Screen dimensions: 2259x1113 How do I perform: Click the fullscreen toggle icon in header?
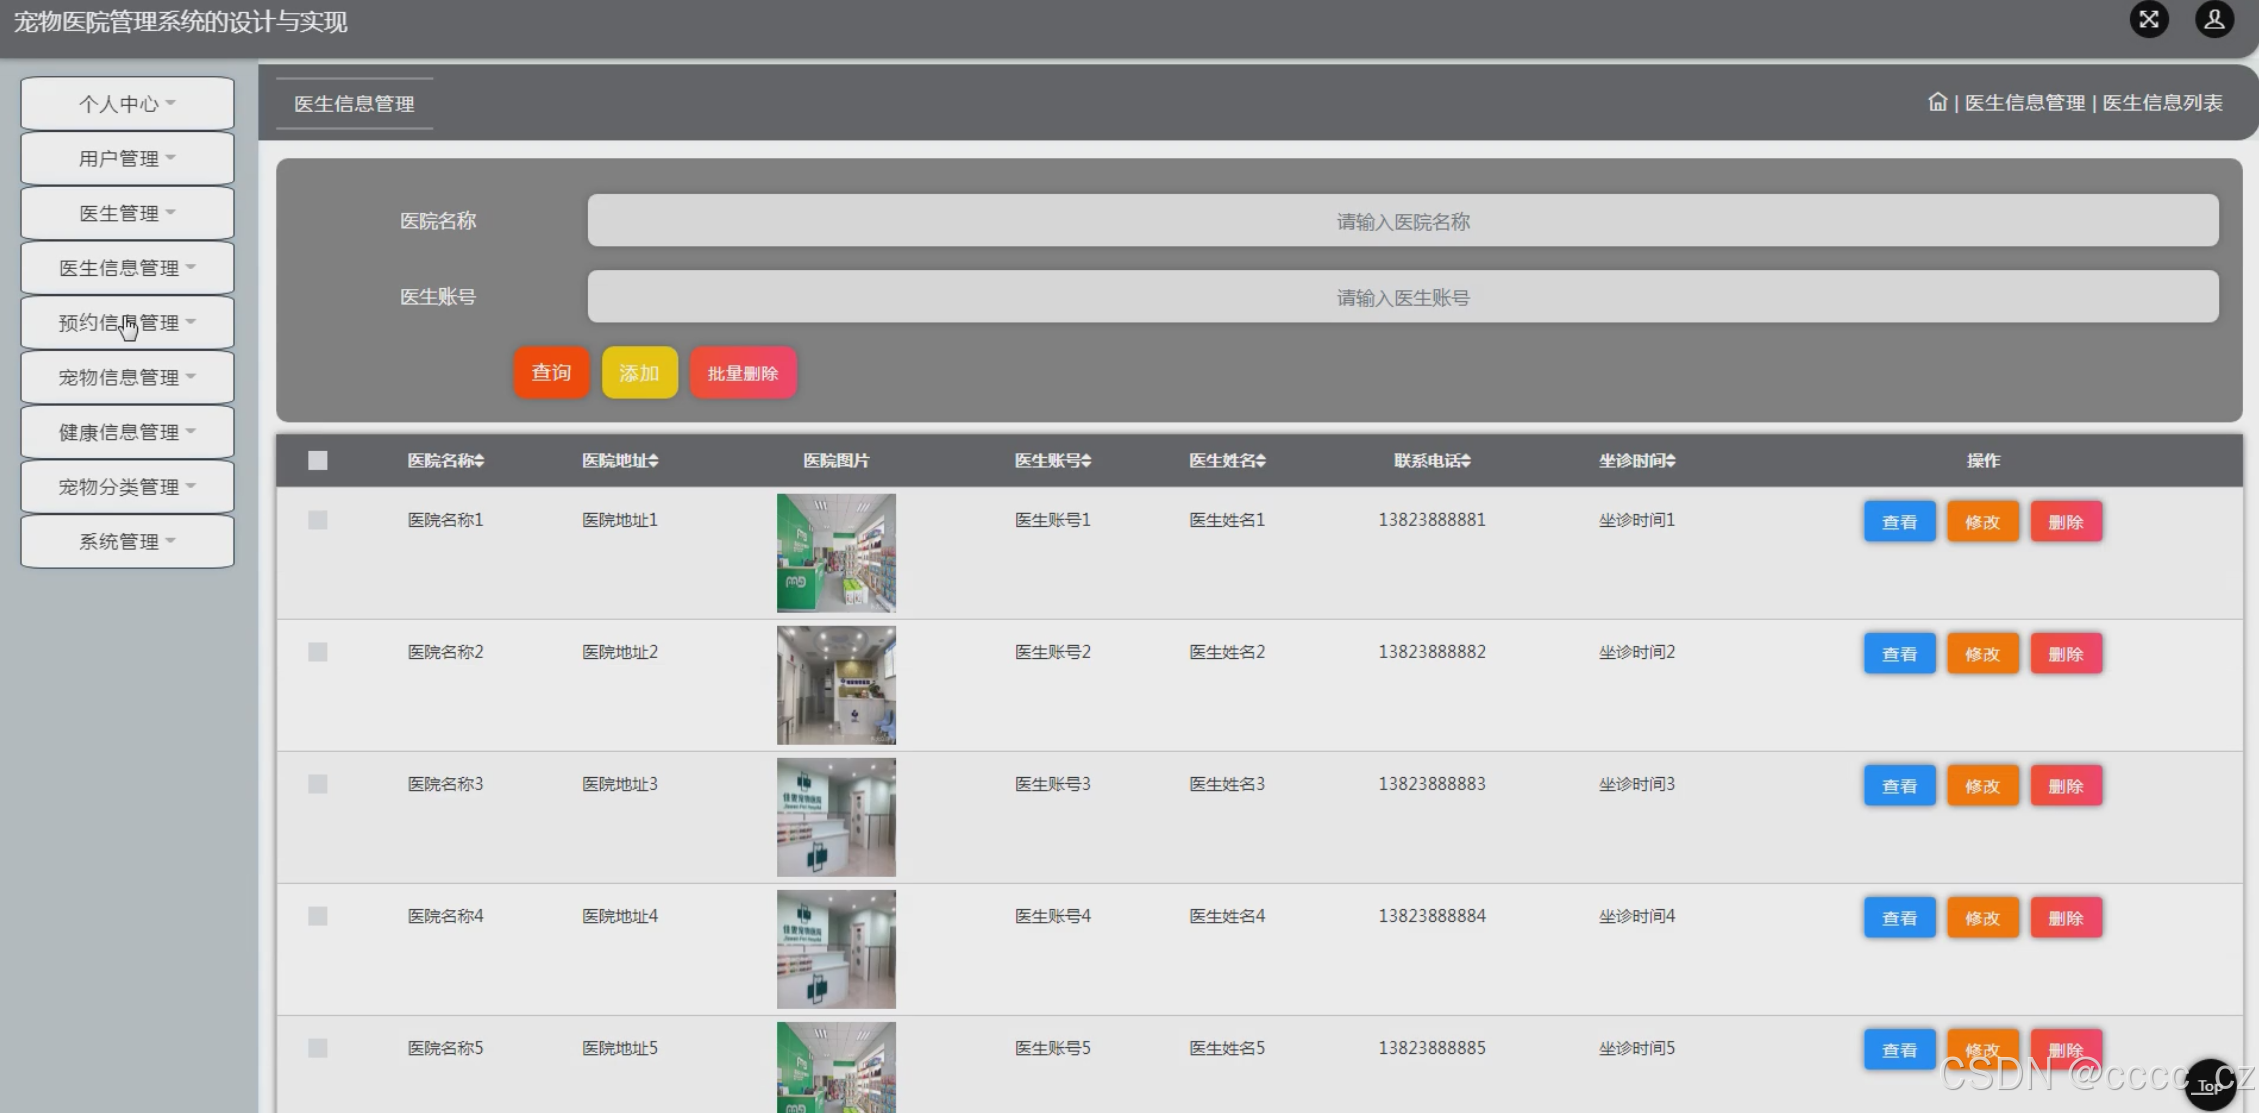pyautogui.click(x=2148, y=20)
